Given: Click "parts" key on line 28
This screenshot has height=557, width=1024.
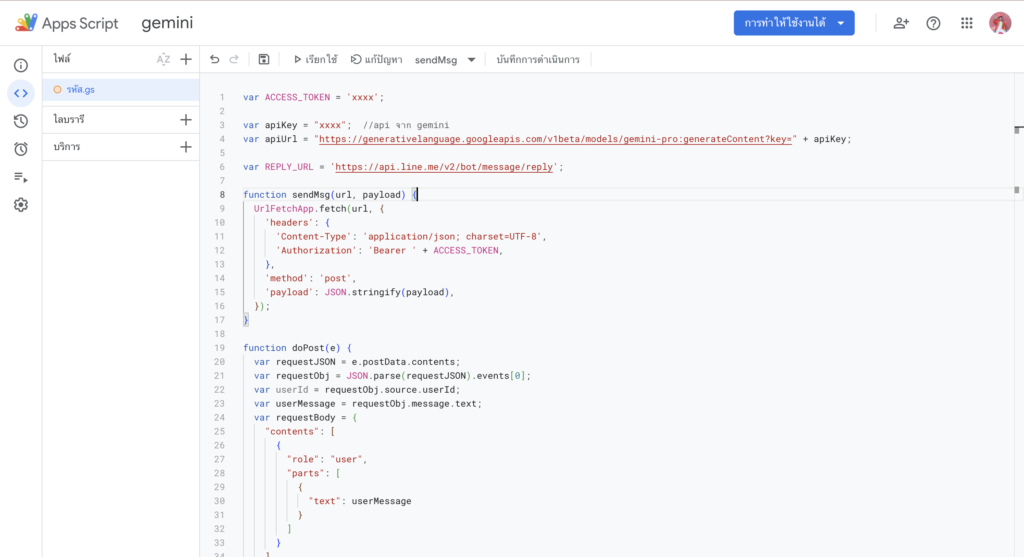Looking at the screenshot, I should [x=305, y=473].
